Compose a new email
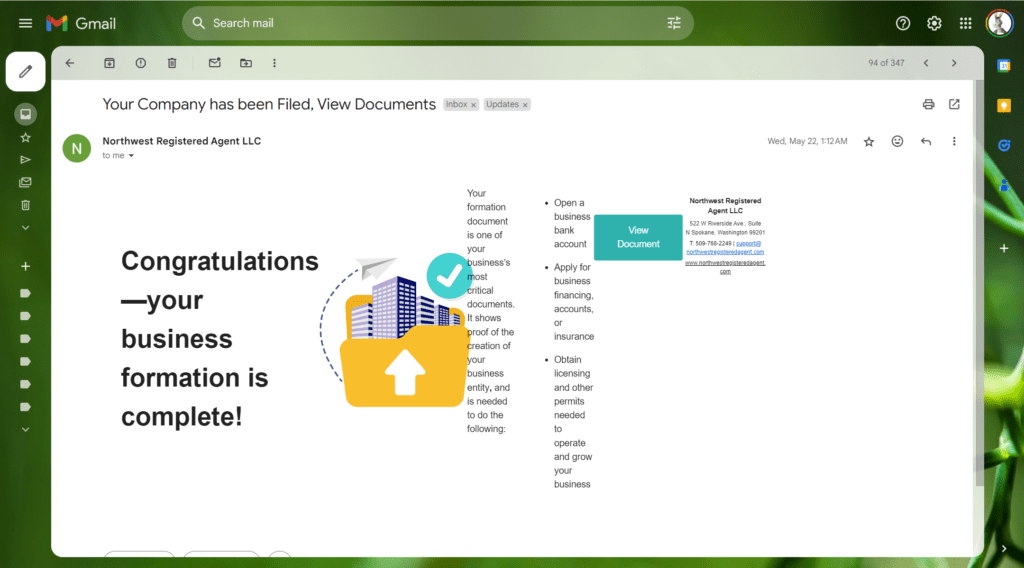1024x568 pixels. click(x=25, y=71)
